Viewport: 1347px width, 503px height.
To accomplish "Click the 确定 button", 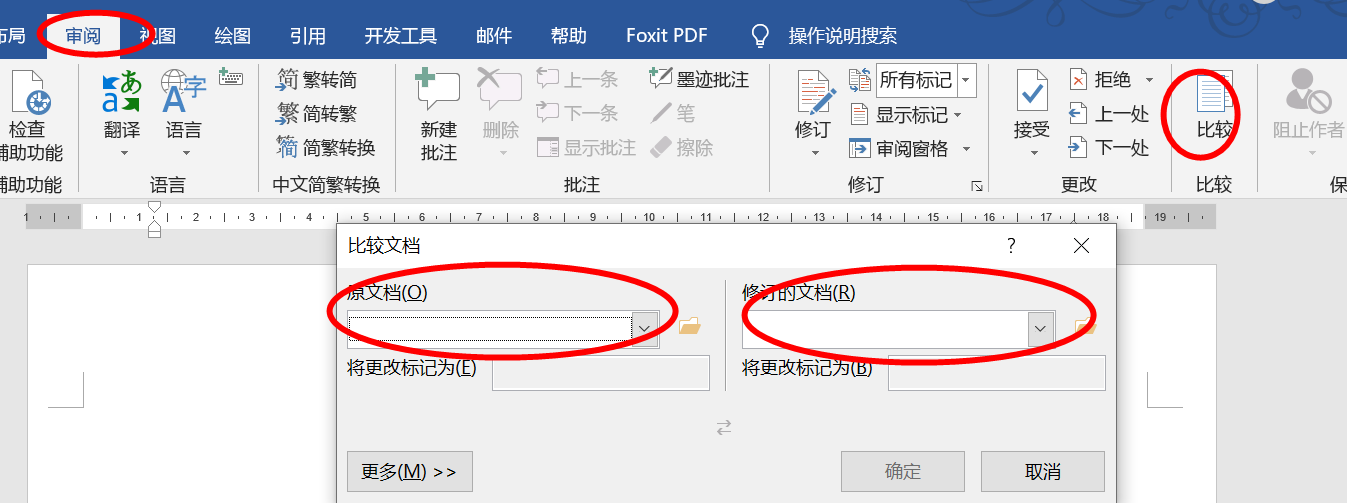I will [x=903, y=471].
